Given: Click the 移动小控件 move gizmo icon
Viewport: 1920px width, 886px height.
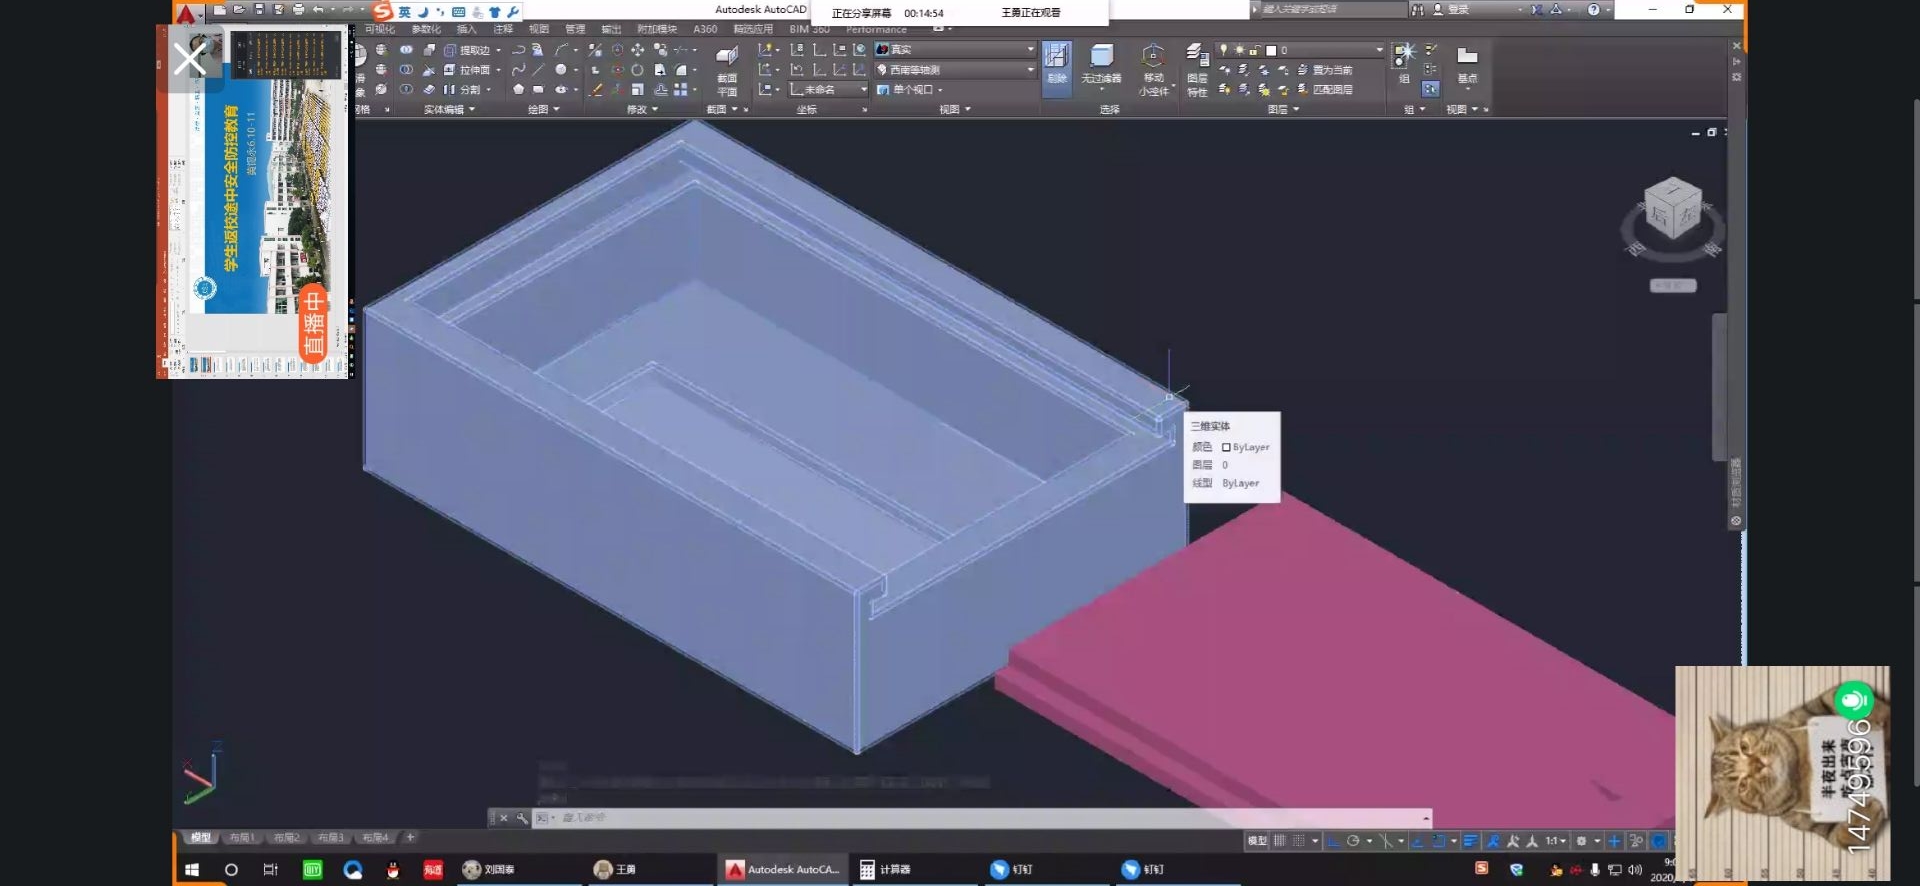Looking at the screenshot, I should 1153,68.
